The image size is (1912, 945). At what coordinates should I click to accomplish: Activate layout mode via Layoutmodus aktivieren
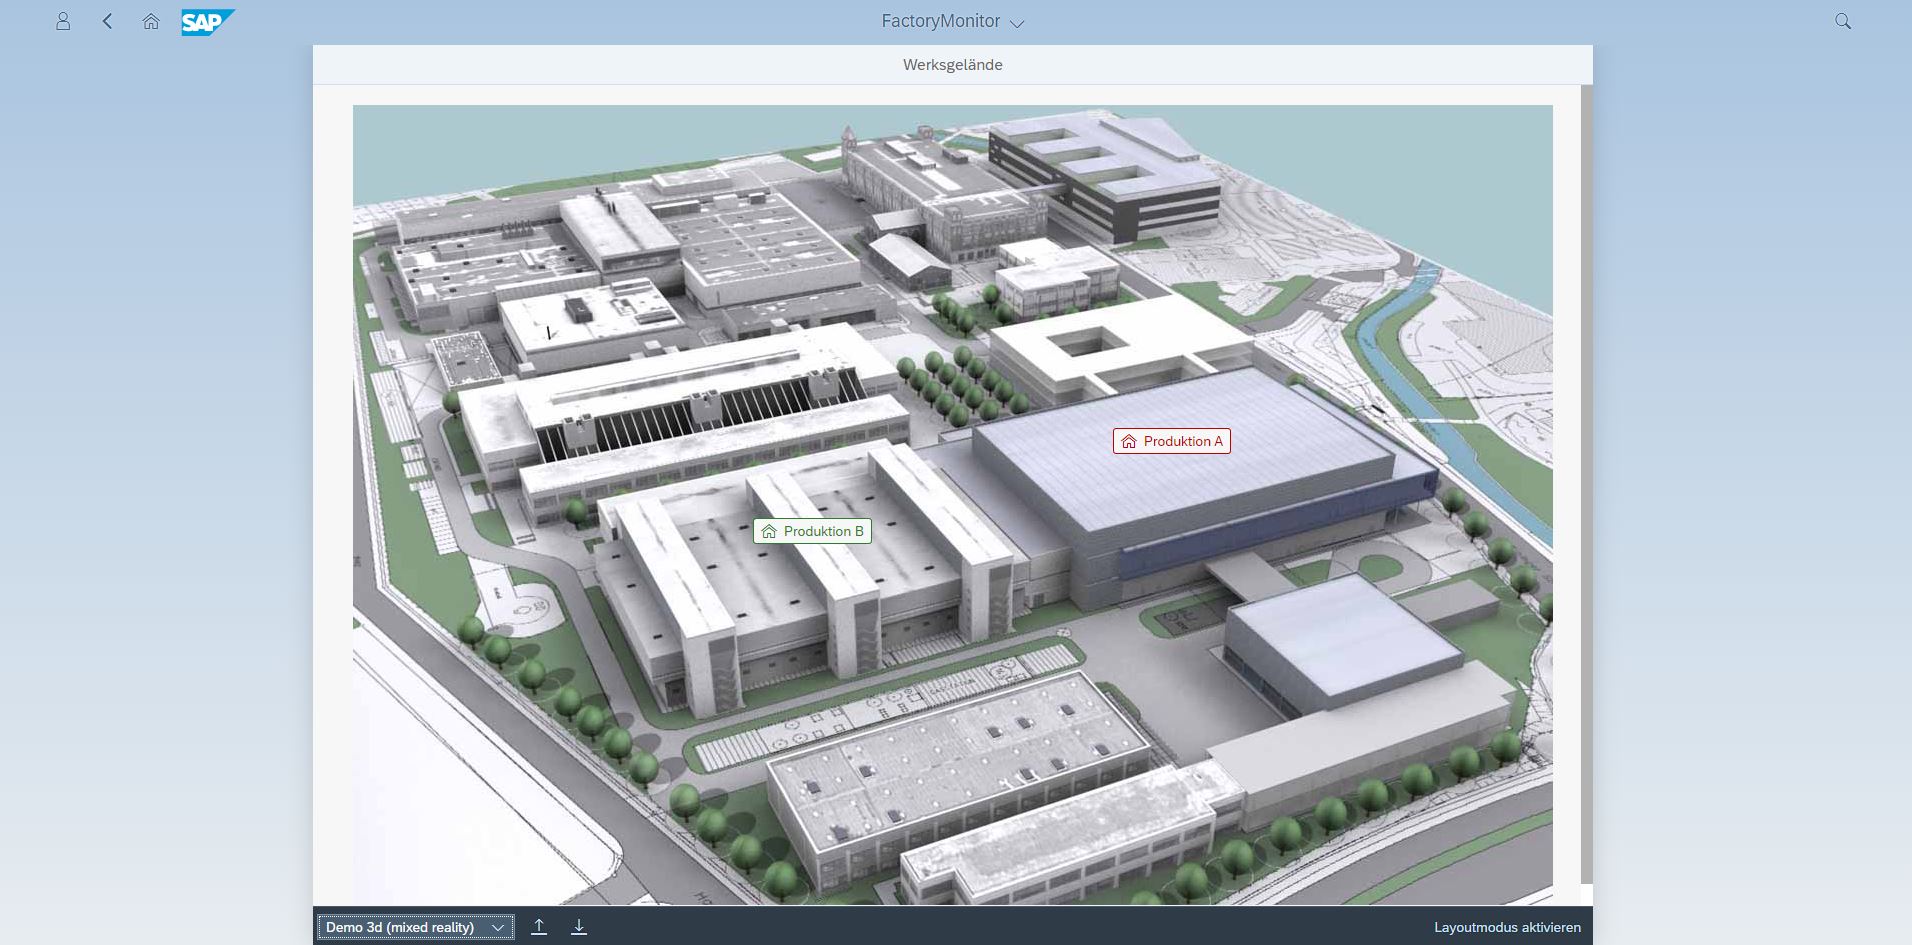click(x=1507, y=927)
